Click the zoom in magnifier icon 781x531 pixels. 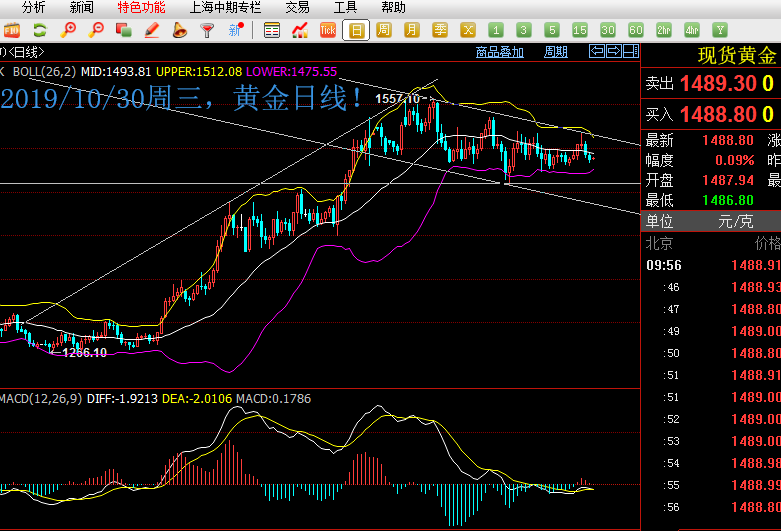click(68, 30)
